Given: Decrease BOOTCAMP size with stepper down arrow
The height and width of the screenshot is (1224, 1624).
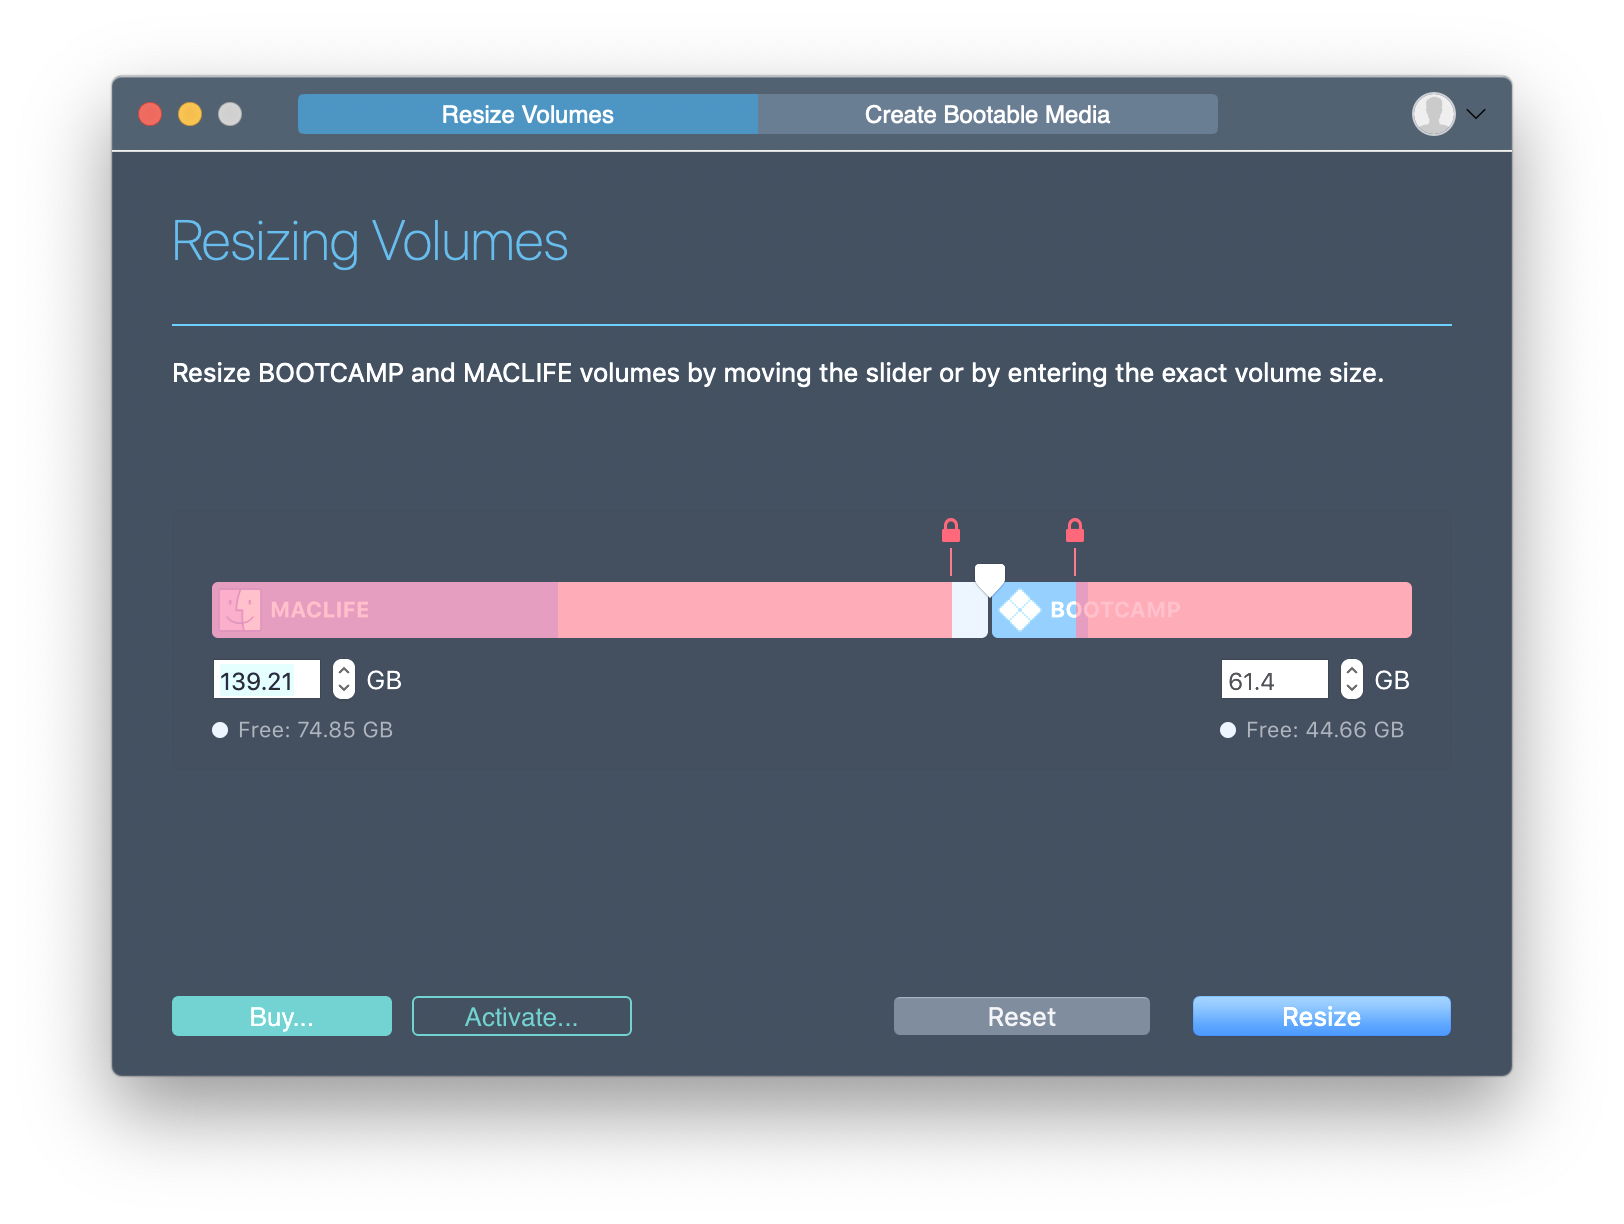Looking at the screenshot, I should point(1352,689).
